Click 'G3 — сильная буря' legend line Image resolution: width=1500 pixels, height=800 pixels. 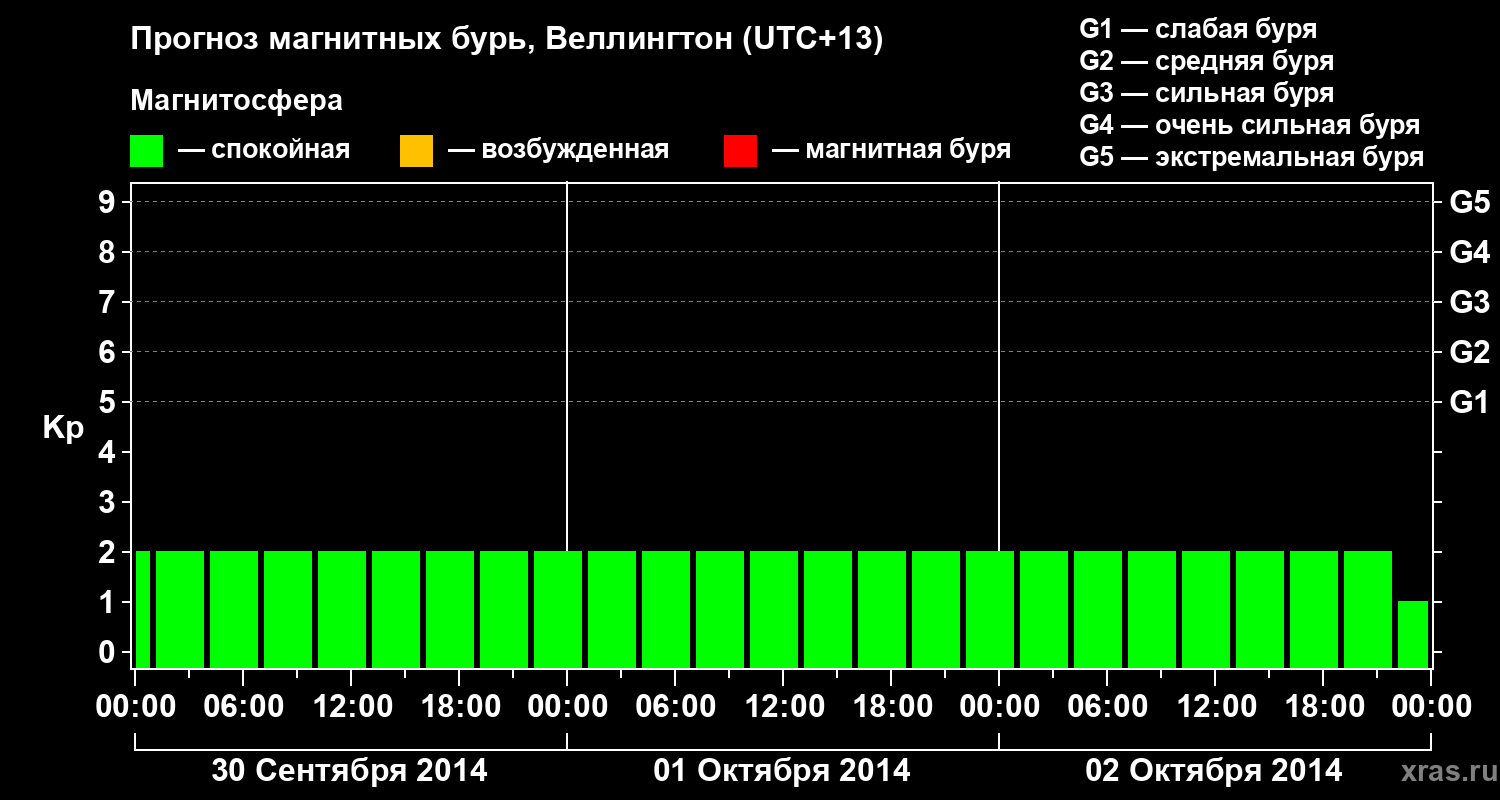click(1206, 93)
